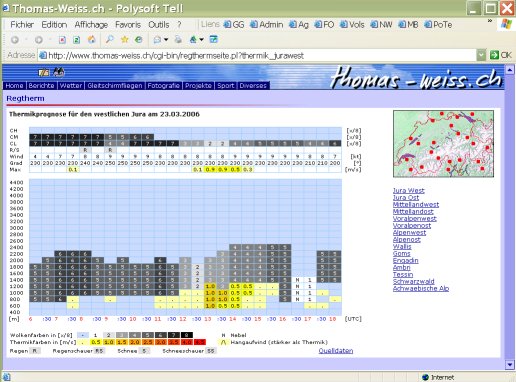Screen dimensions: 516x382
Task: Click the Refresh page icon
Action: (x=77, y=40)
